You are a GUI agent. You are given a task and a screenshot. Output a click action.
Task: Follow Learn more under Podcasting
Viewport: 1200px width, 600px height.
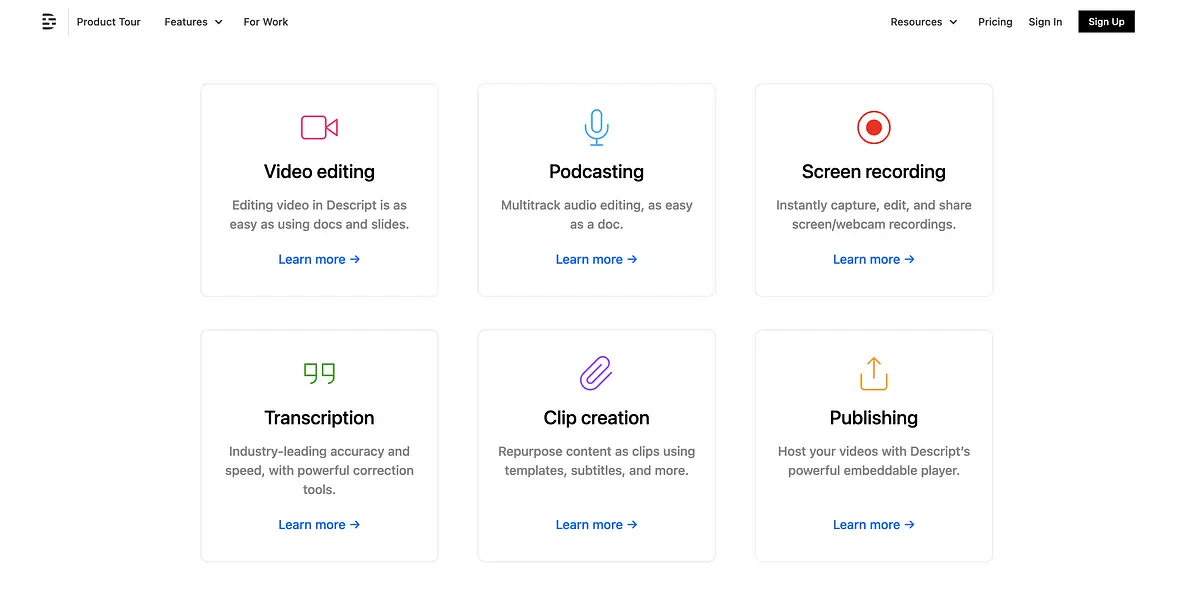tap(596, 259)
